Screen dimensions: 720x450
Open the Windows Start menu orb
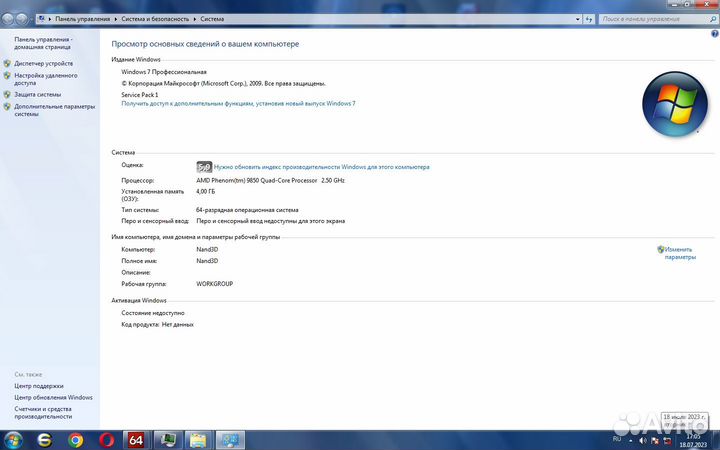(12, 440)
